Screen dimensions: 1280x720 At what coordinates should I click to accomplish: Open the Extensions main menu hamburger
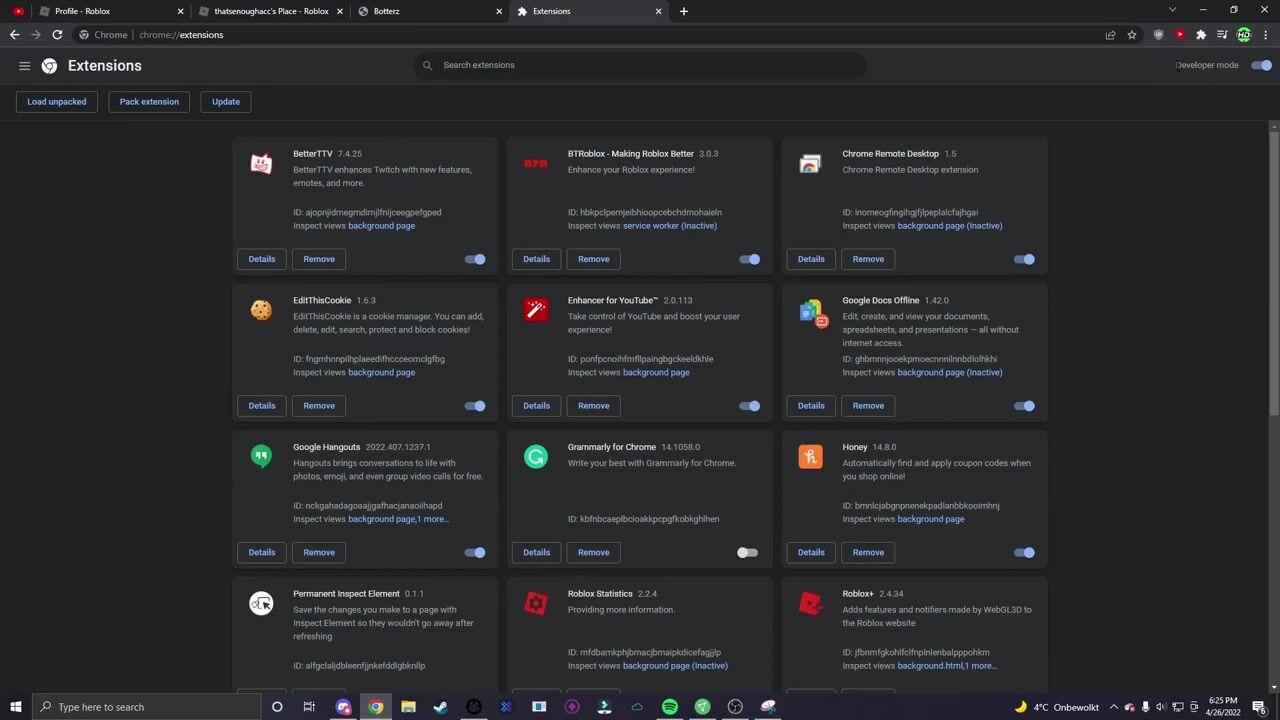24,65
